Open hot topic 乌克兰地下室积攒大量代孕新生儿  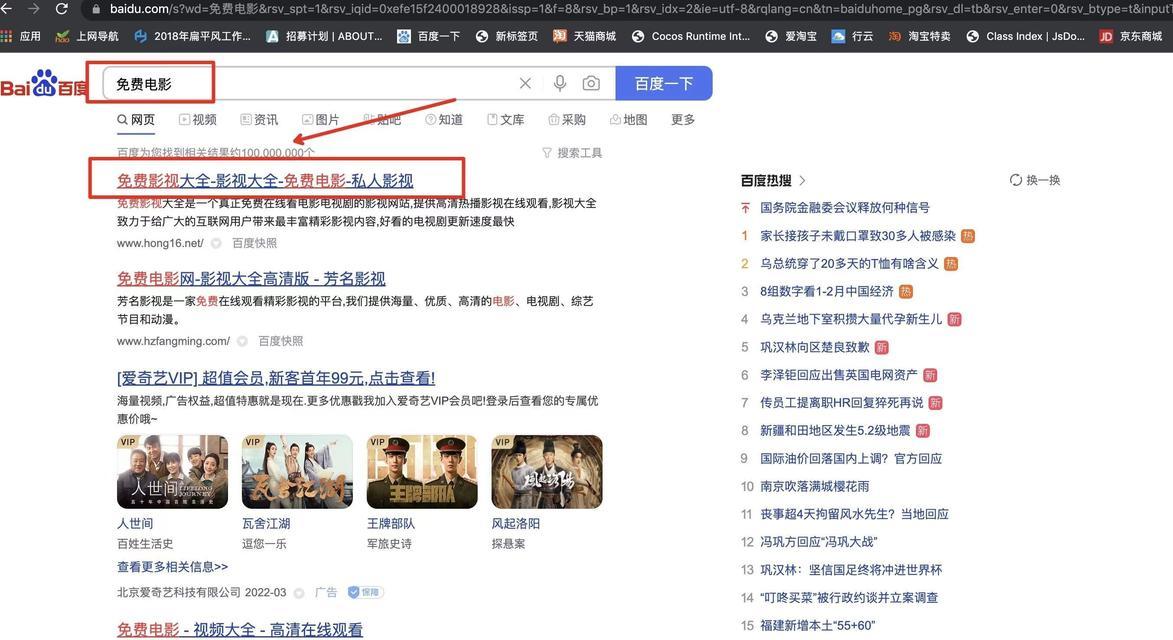pyautogui.click(x=851, y=319)
